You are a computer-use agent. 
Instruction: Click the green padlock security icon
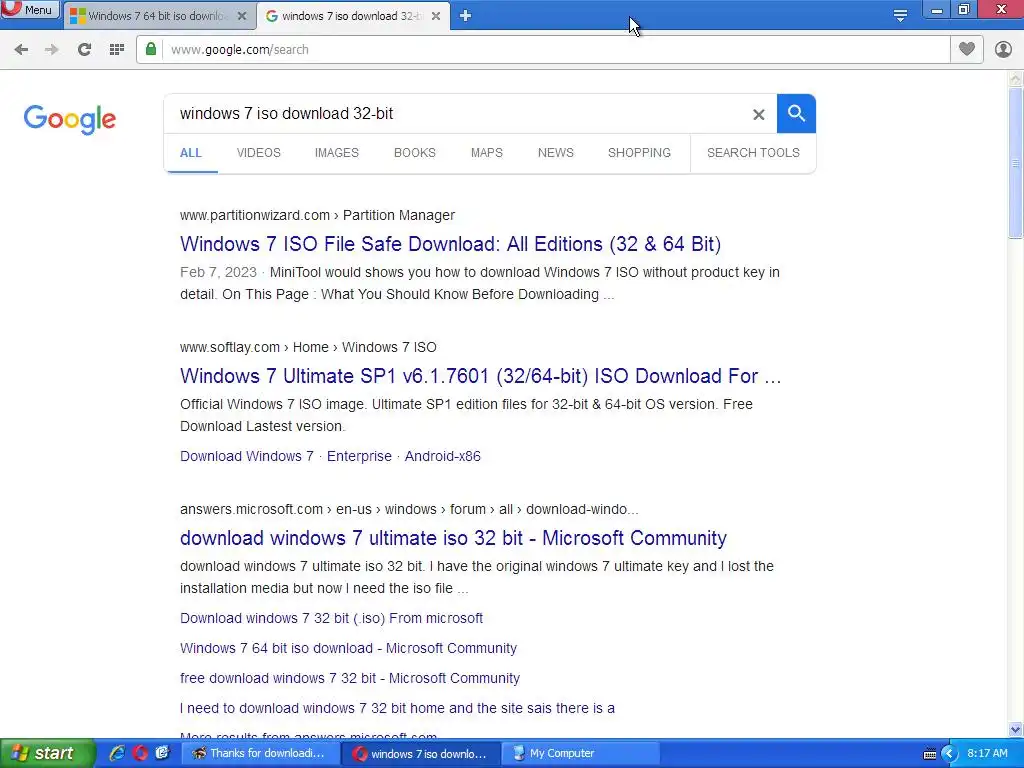pos(151,49)
